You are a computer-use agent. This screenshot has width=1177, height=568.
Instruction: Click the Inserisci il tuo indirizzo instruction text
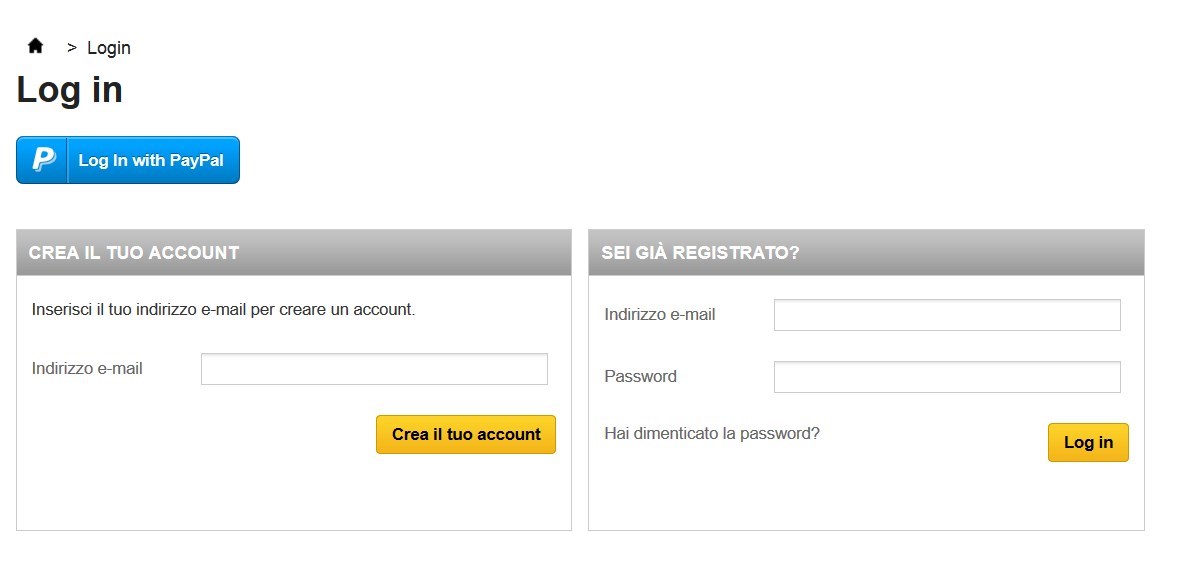223,310
